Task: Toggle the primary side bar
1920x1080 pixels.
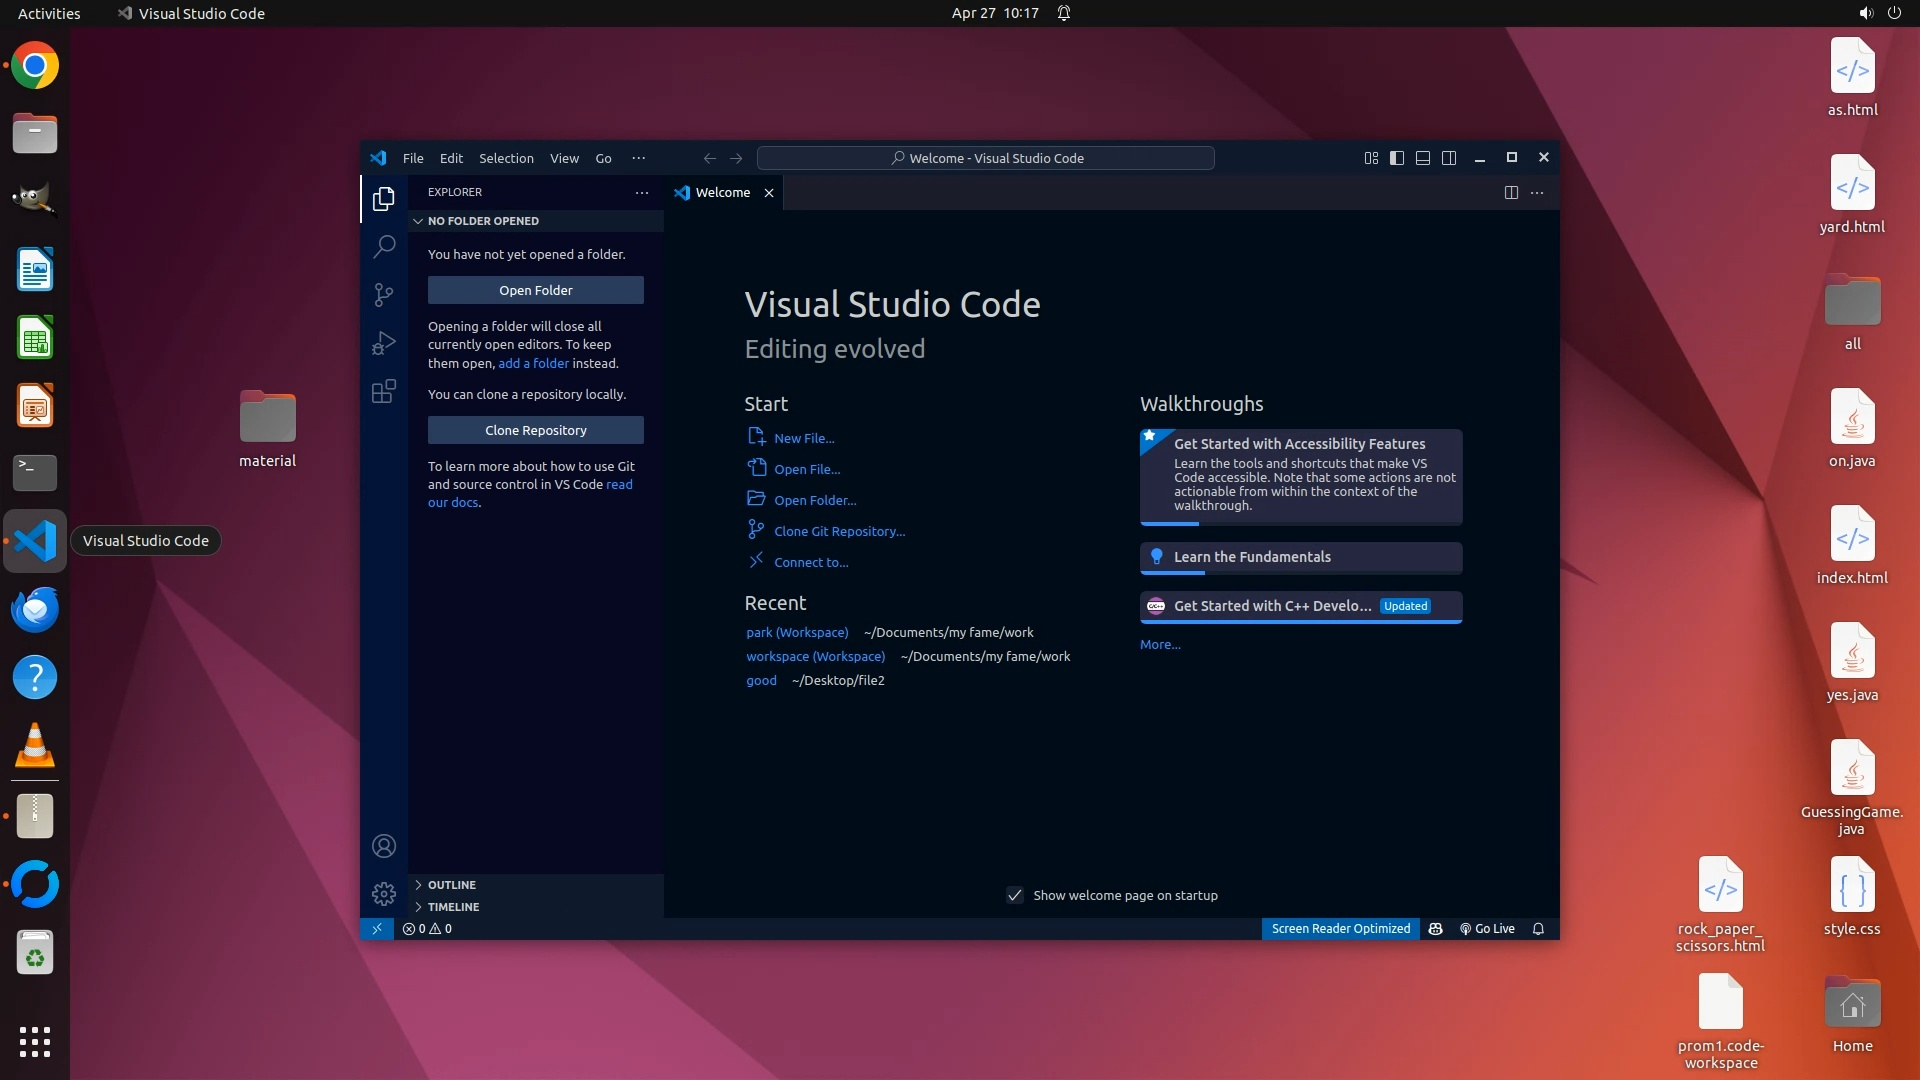Action: coord(1397,158)
